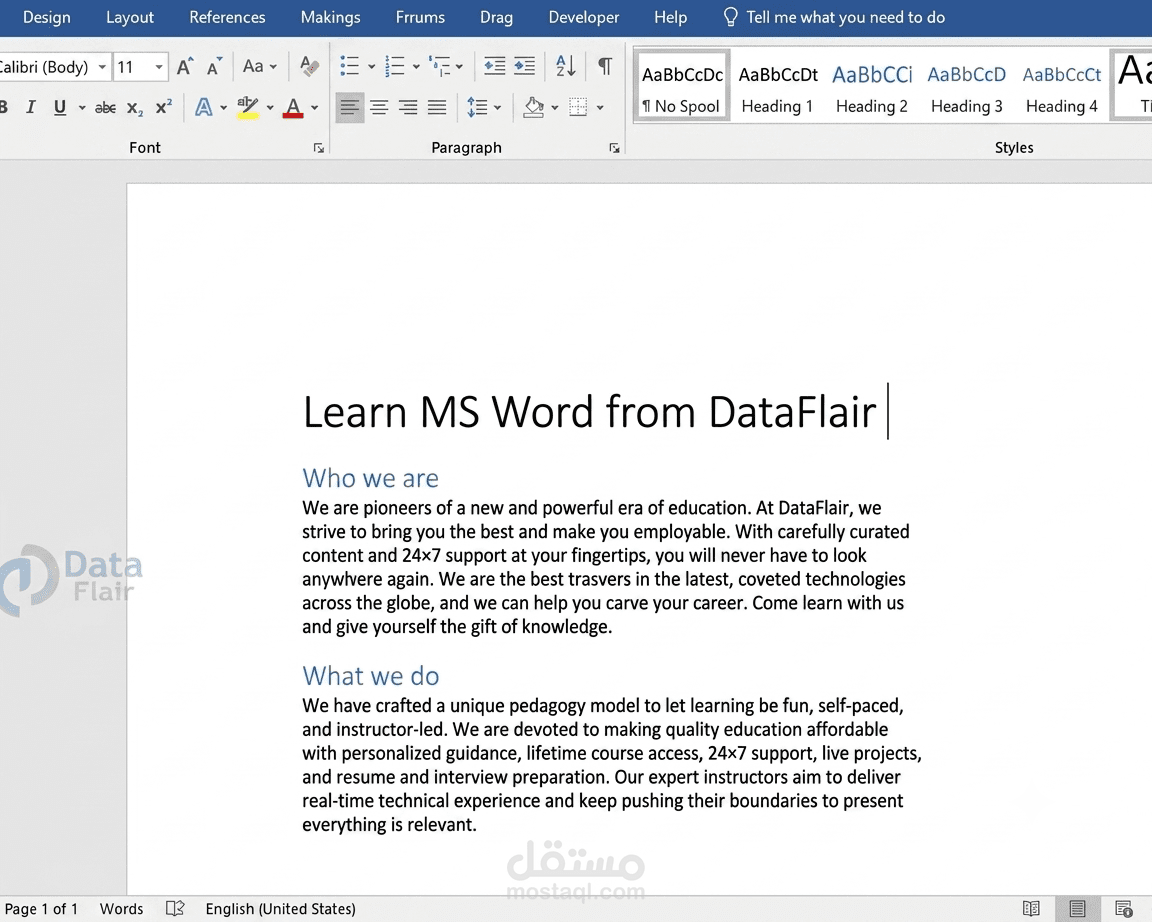Open the Help tab
Image resolution: width=1152 pixels, height=922 pixels.
(671, 17)
